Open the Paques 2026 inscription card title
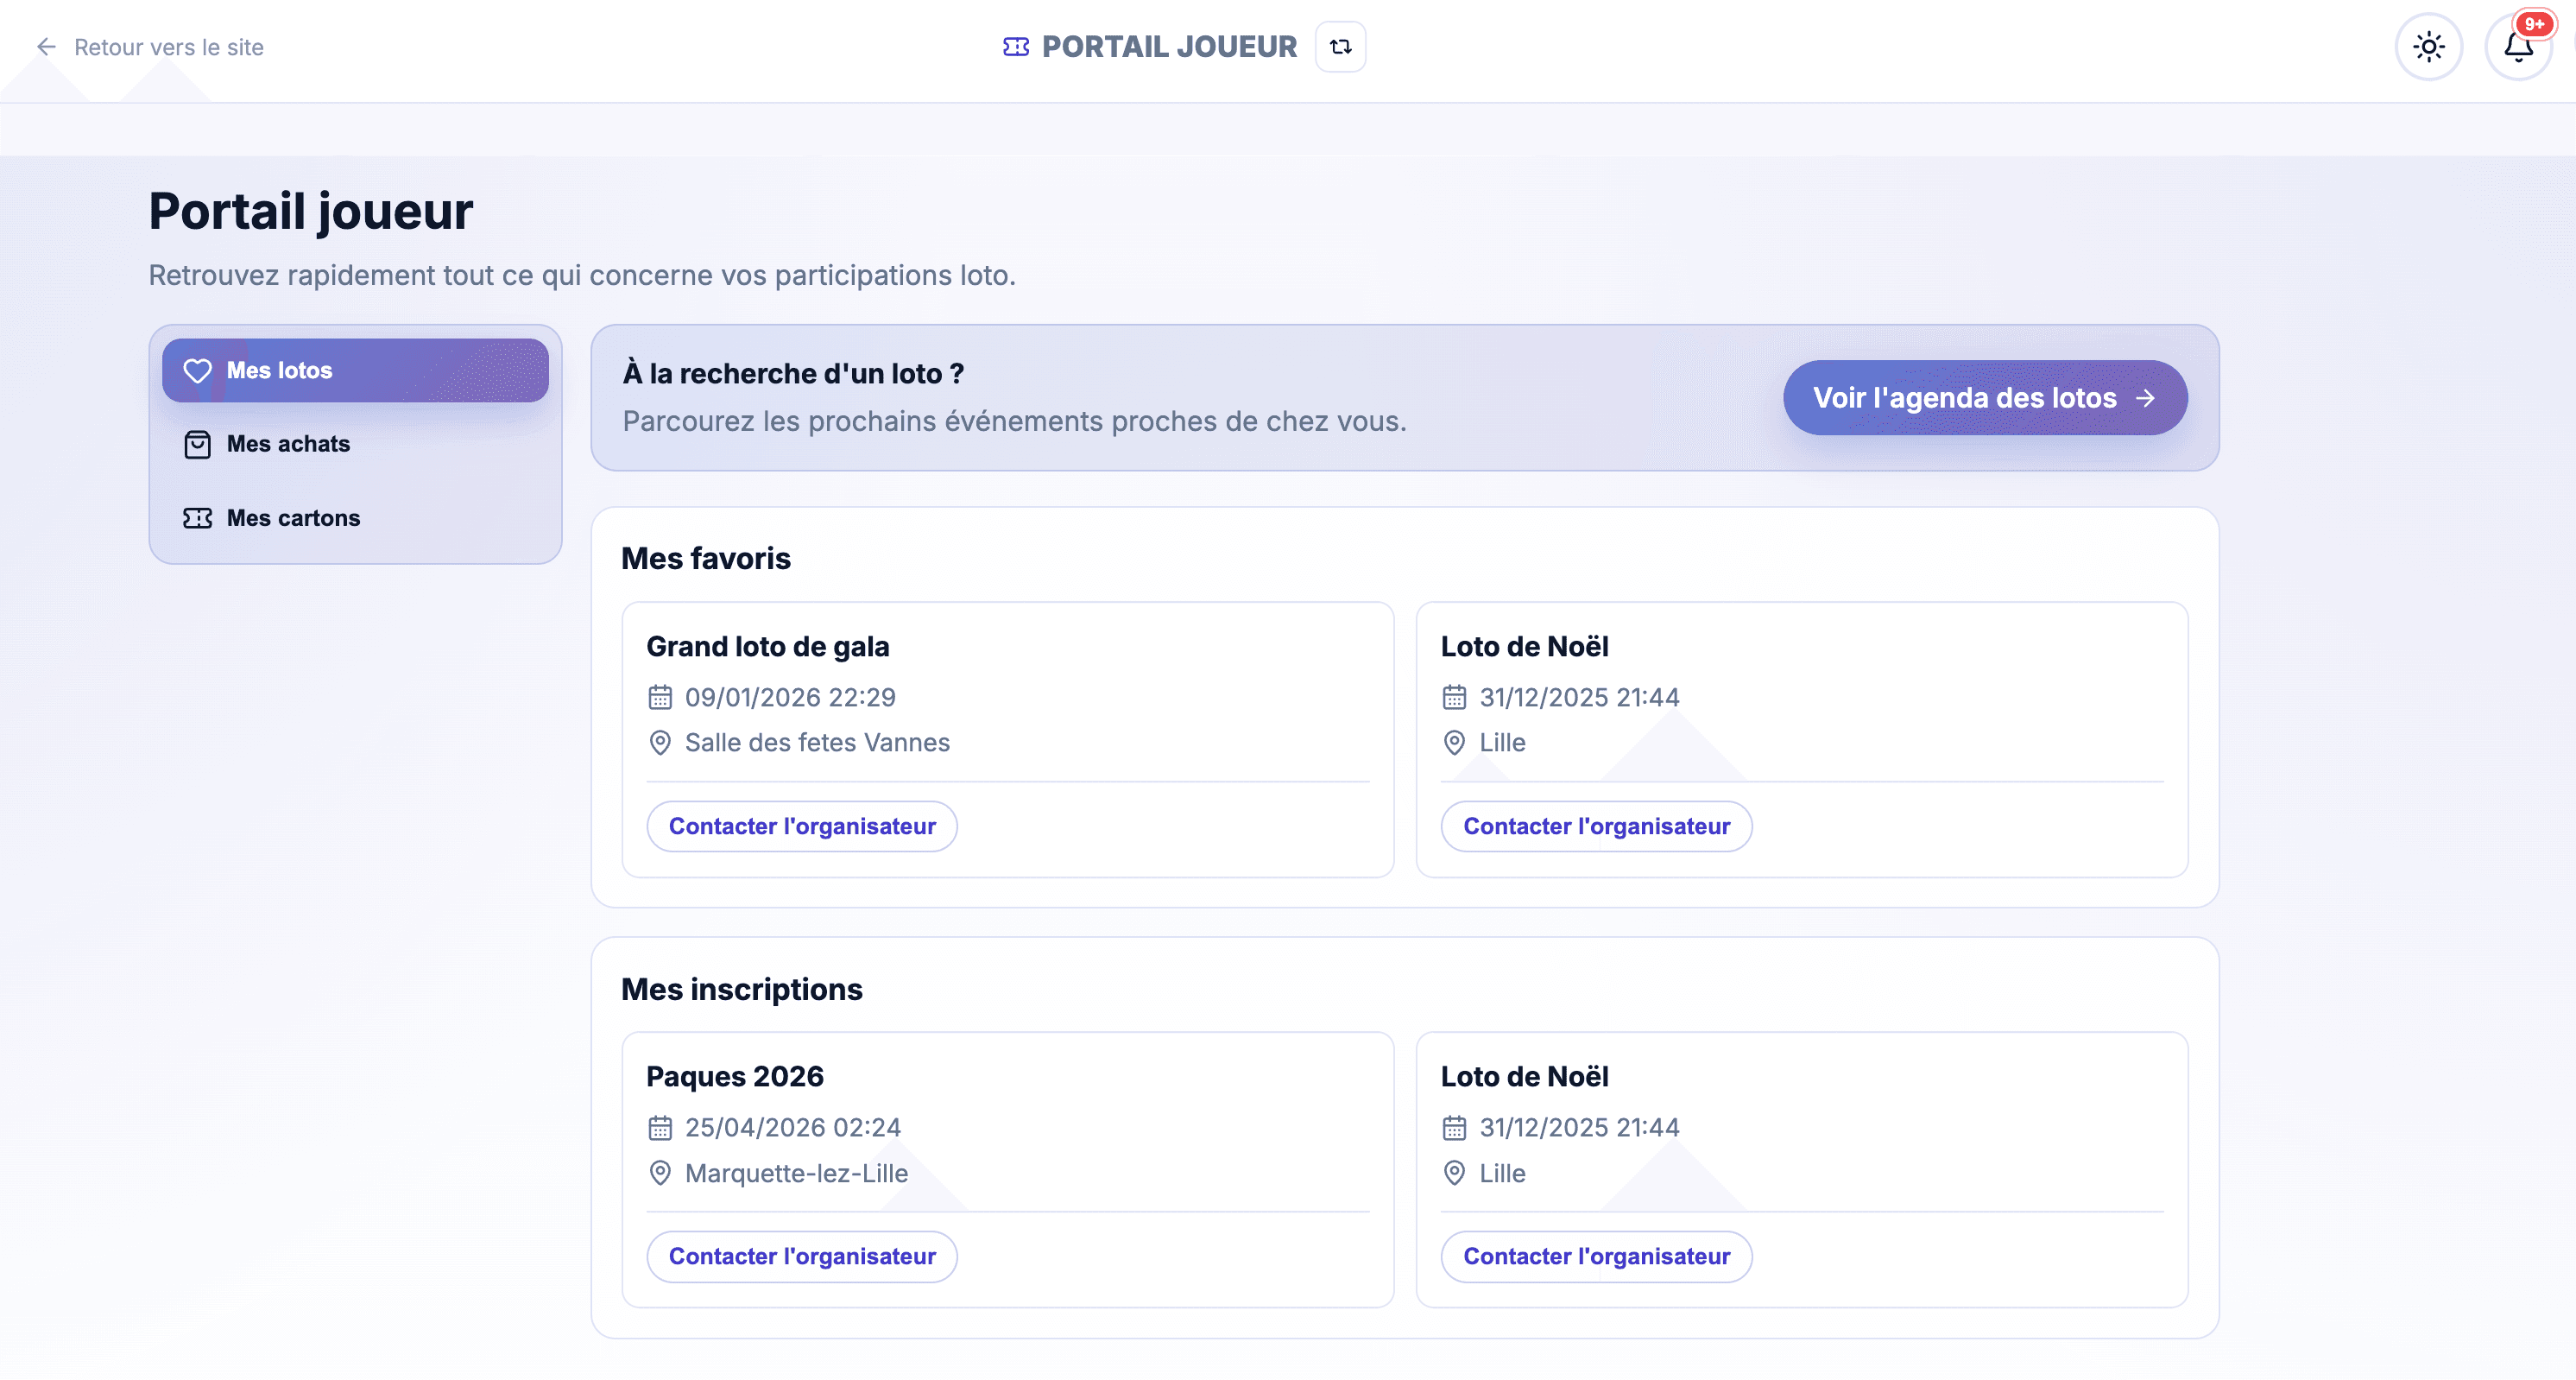 pos(735,1076)
